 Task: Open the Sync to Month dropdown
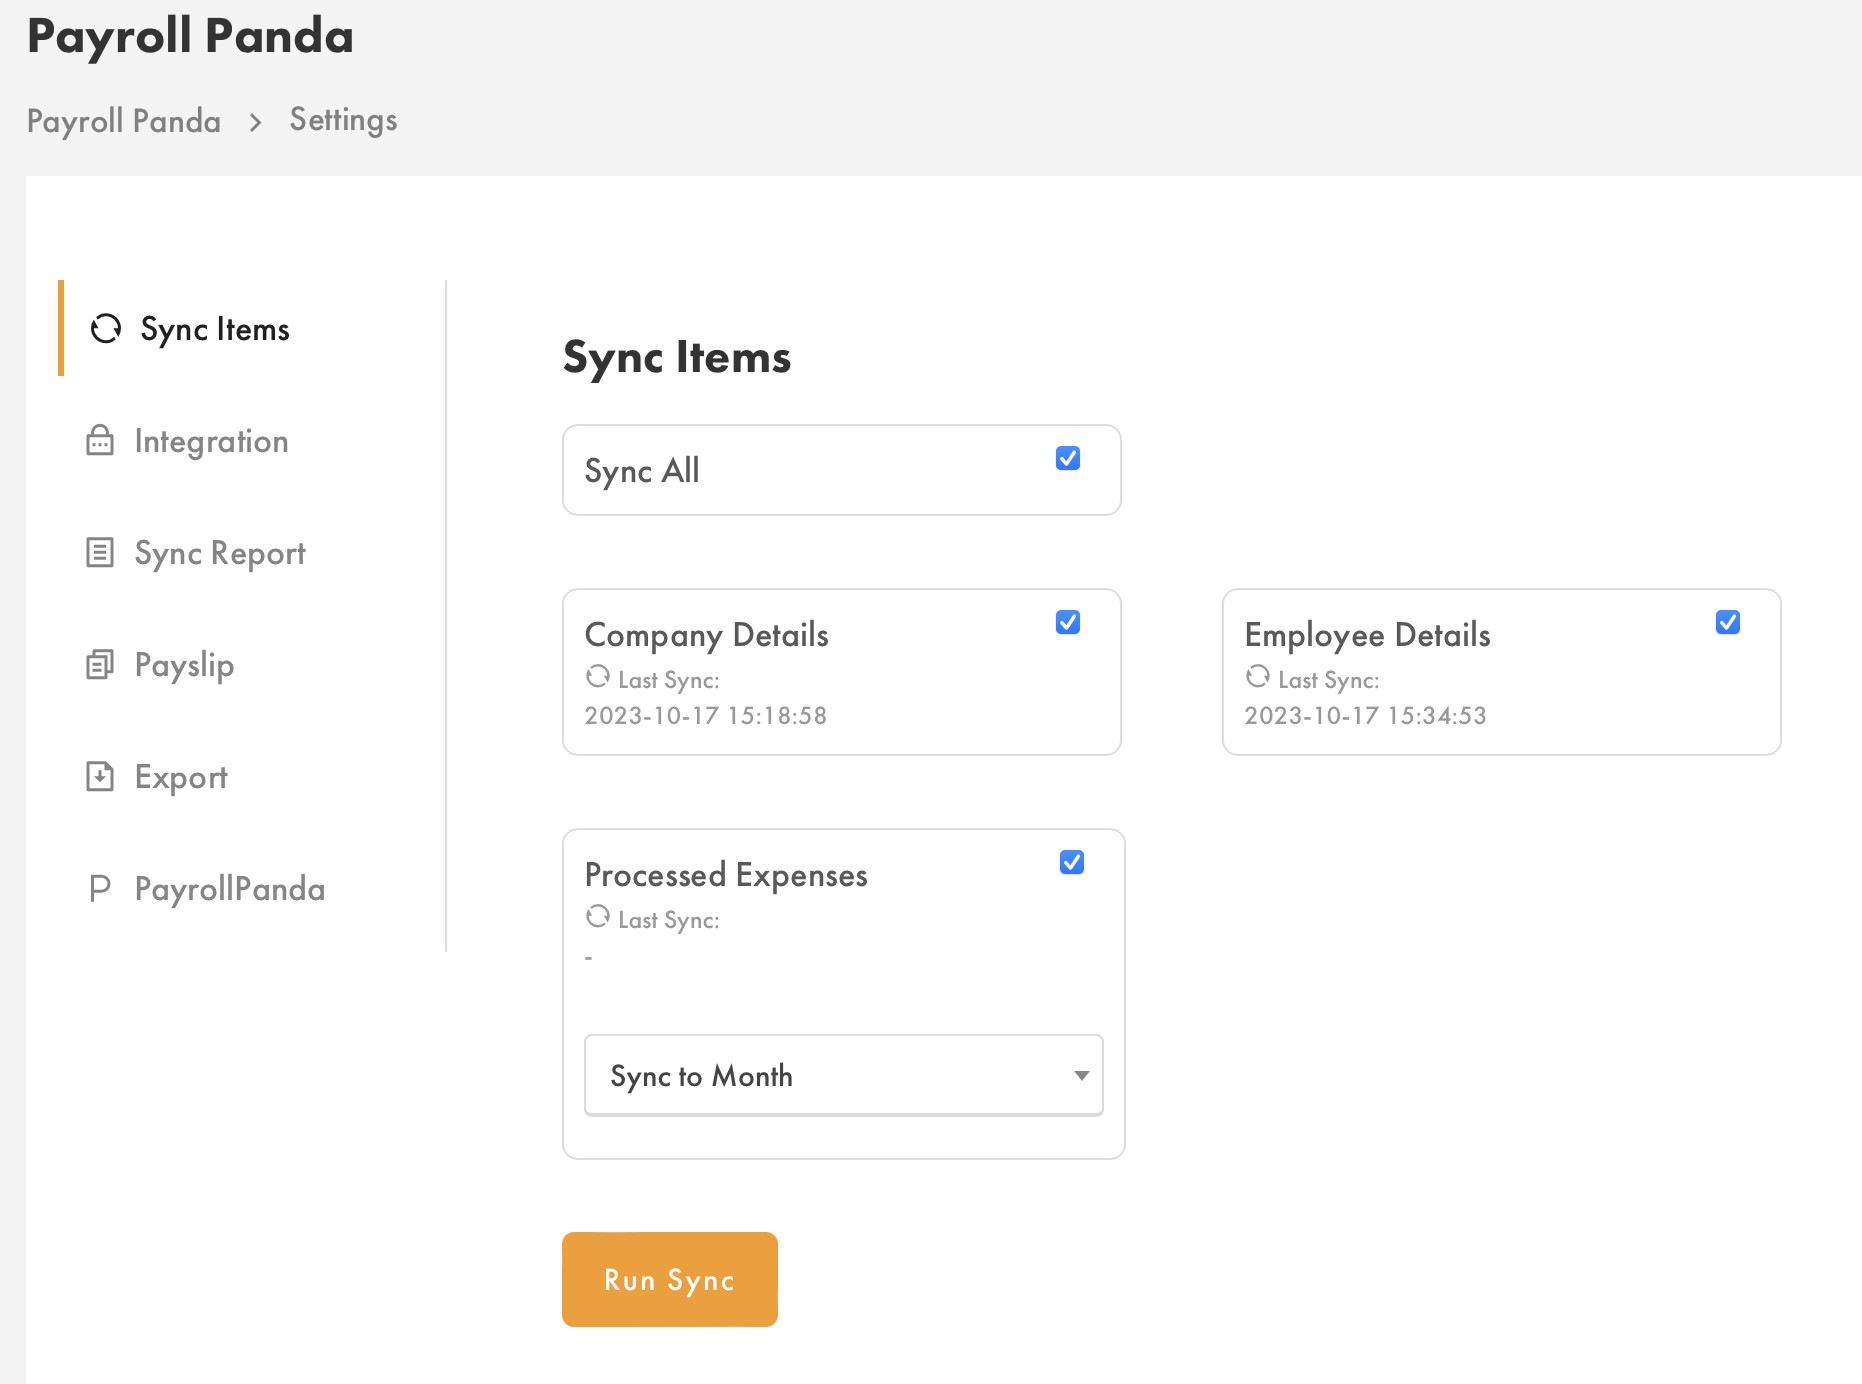coord(844,1075)
